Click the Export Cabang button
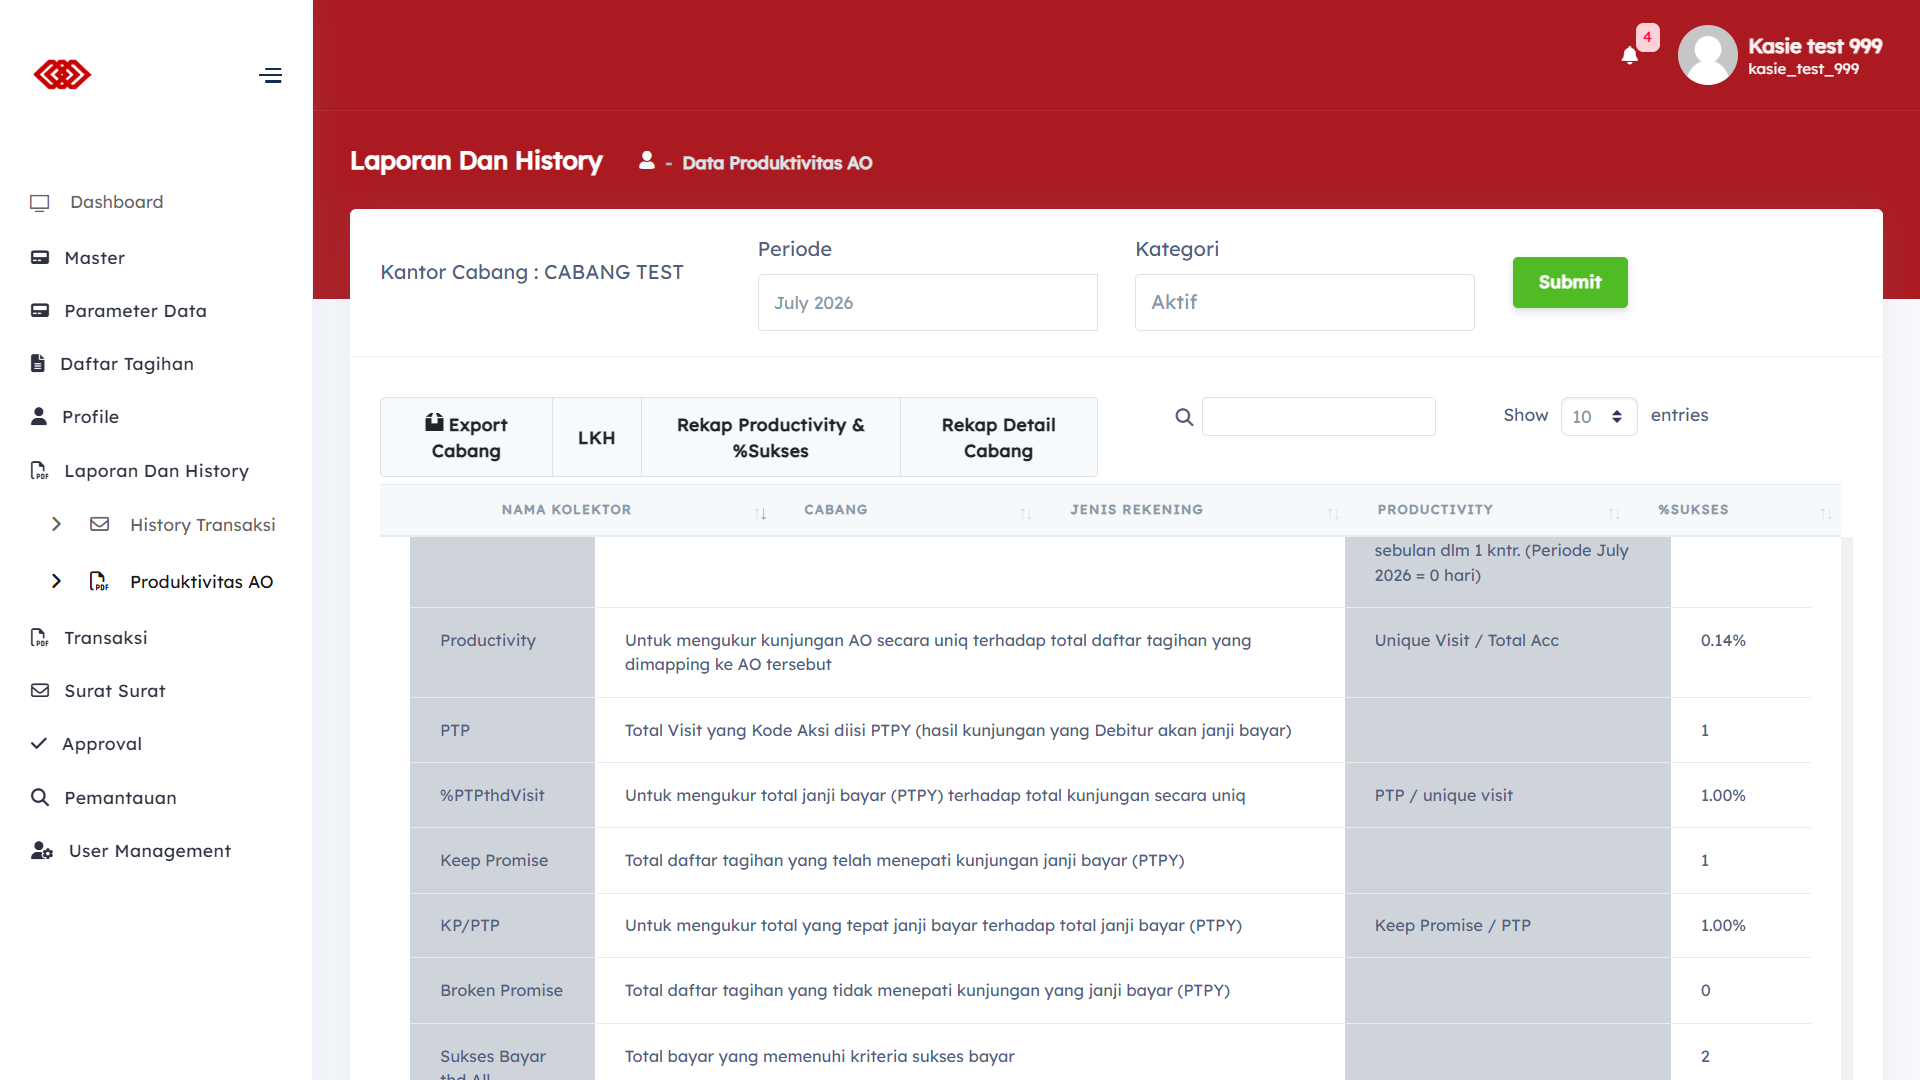Viewport: 1920px width, 1080px height. (466, 437)
